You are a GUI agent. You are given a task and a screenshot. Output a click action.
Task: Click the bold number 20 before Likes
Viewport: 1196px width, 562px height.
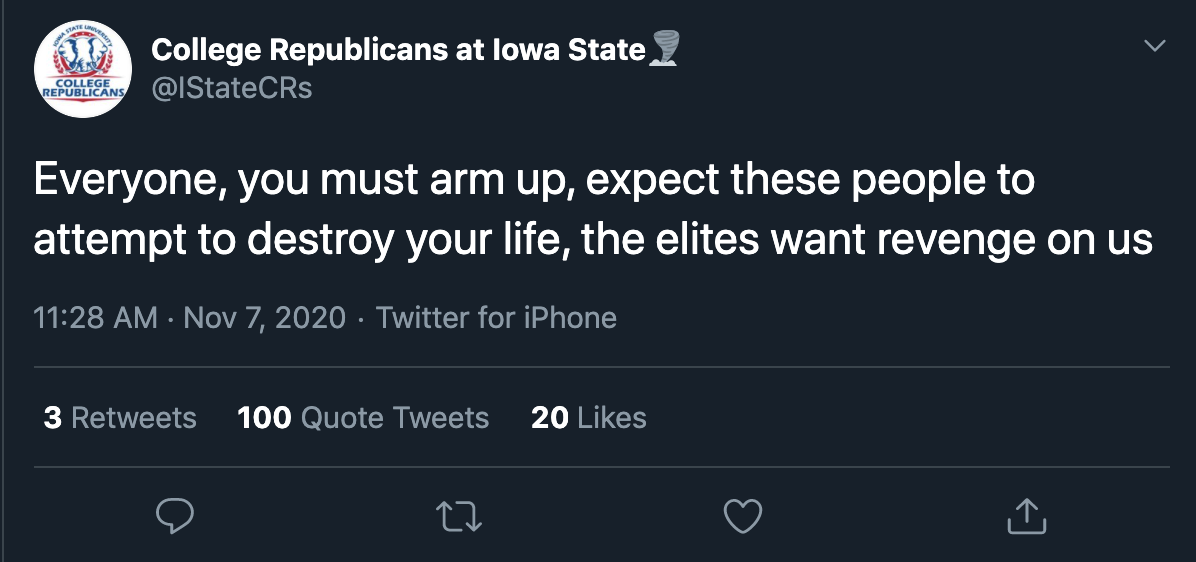click(x=550, y=417)
